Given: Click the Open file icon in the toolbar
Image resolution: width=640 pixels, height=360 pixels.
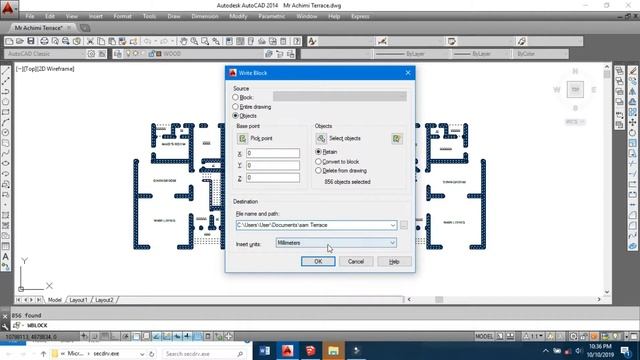Looking at the screenshot, I should coord(20,41).
